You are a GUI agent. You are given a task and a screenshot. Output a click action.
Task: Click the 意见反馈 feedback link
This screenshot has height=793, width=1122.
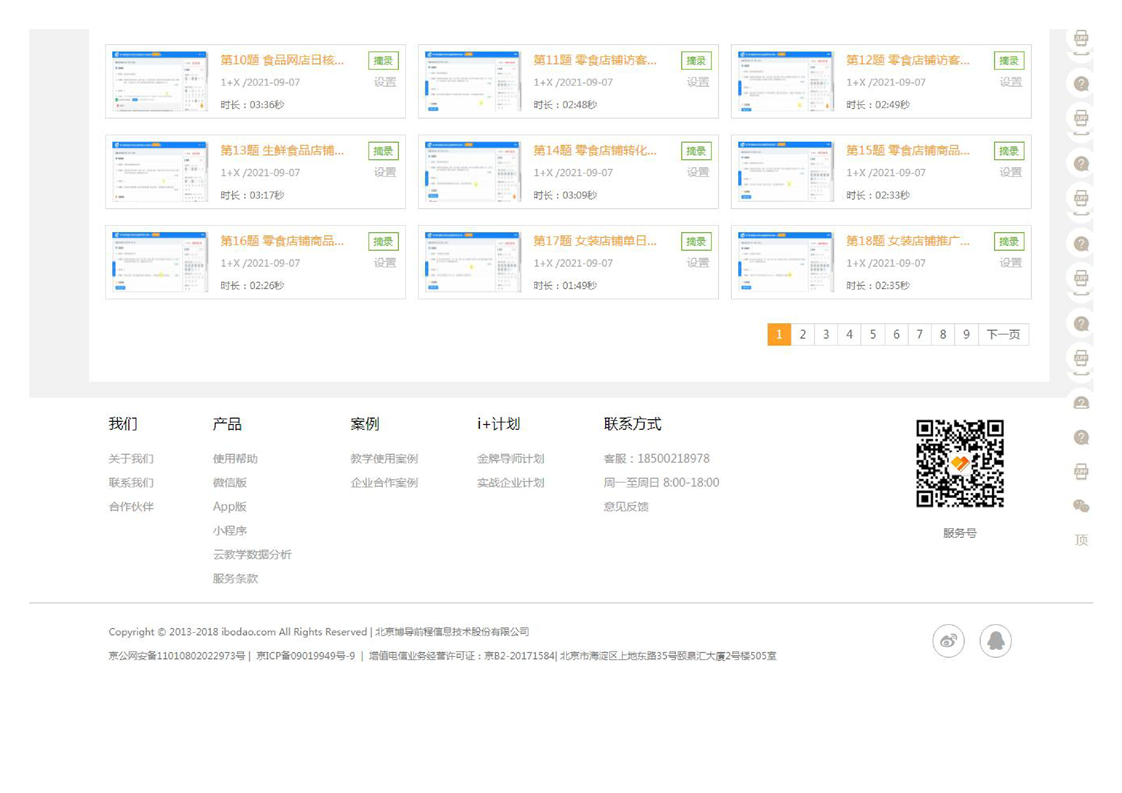click(626, 507)
